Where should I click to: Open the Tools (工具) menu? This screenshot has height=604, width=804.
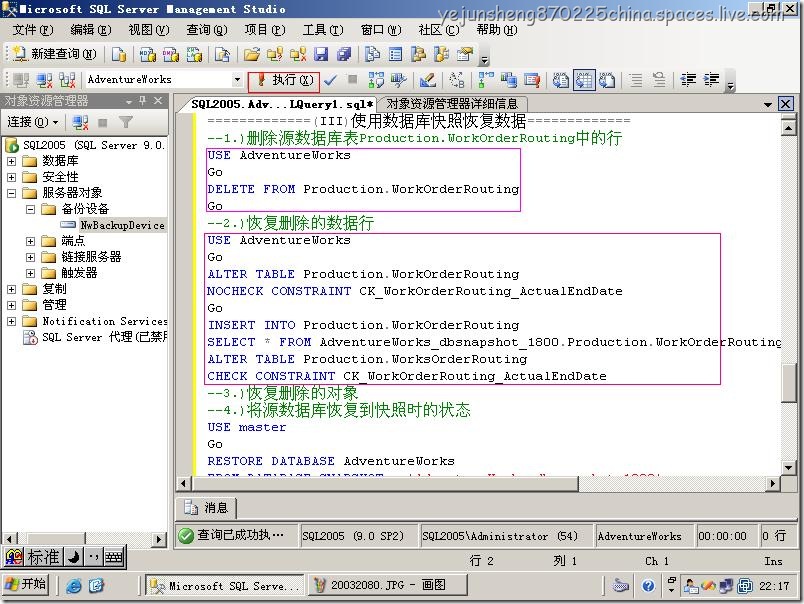(x=323, y=30)
